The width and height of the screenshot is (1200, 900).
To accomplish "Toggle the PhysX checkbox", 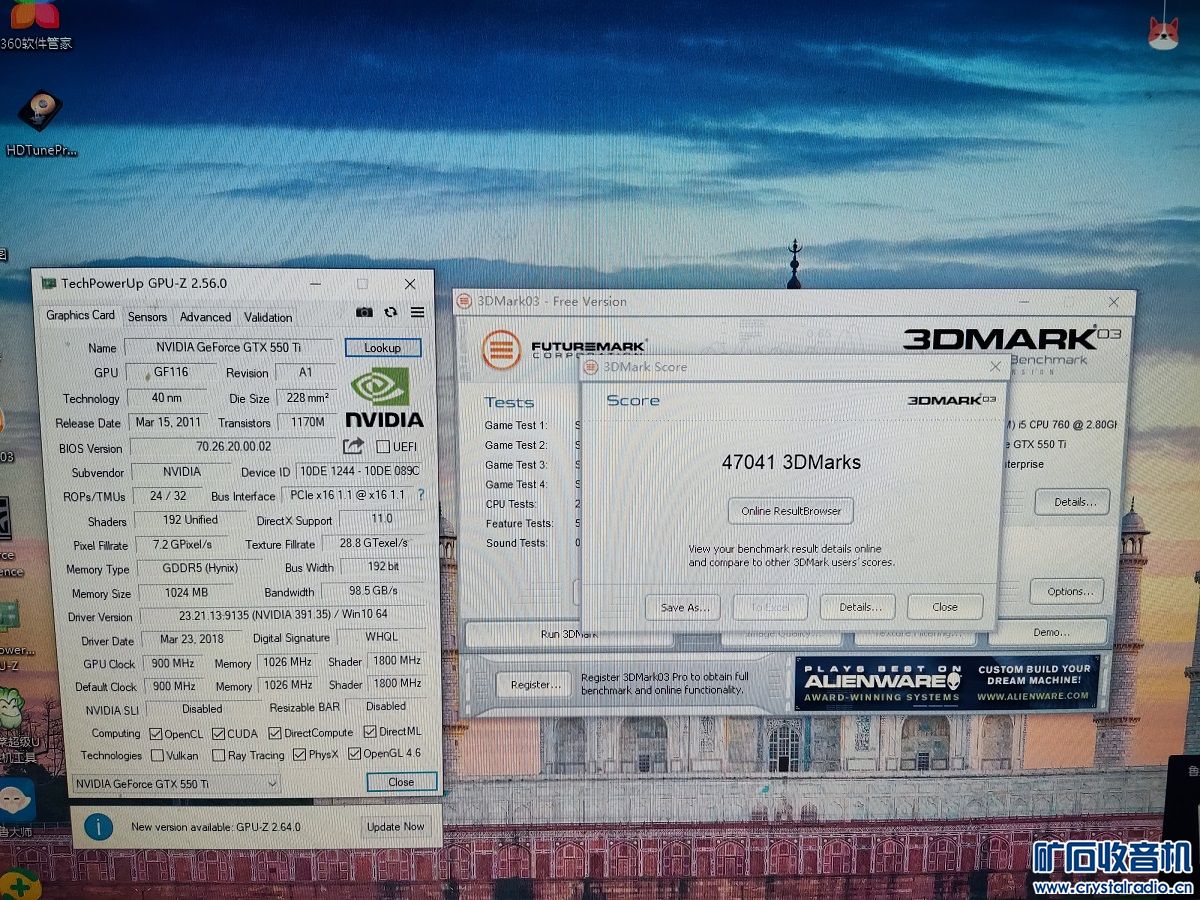I will tap(299, 754).
